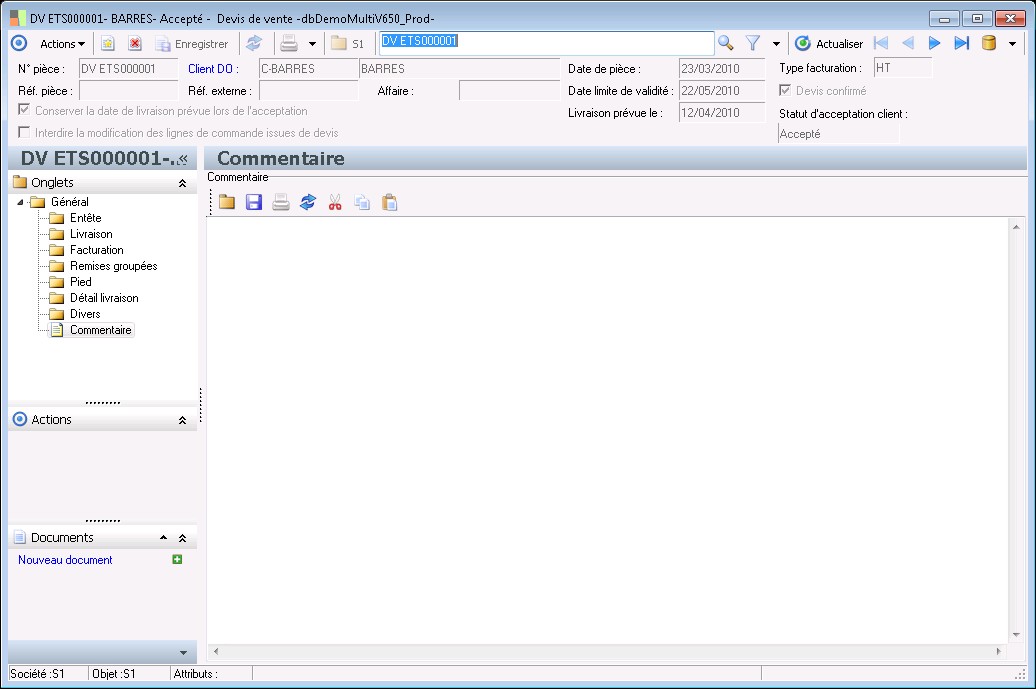Viewport: 1036px width, 689px height.
Task: Go to the next record
Action: click(935, 43)
